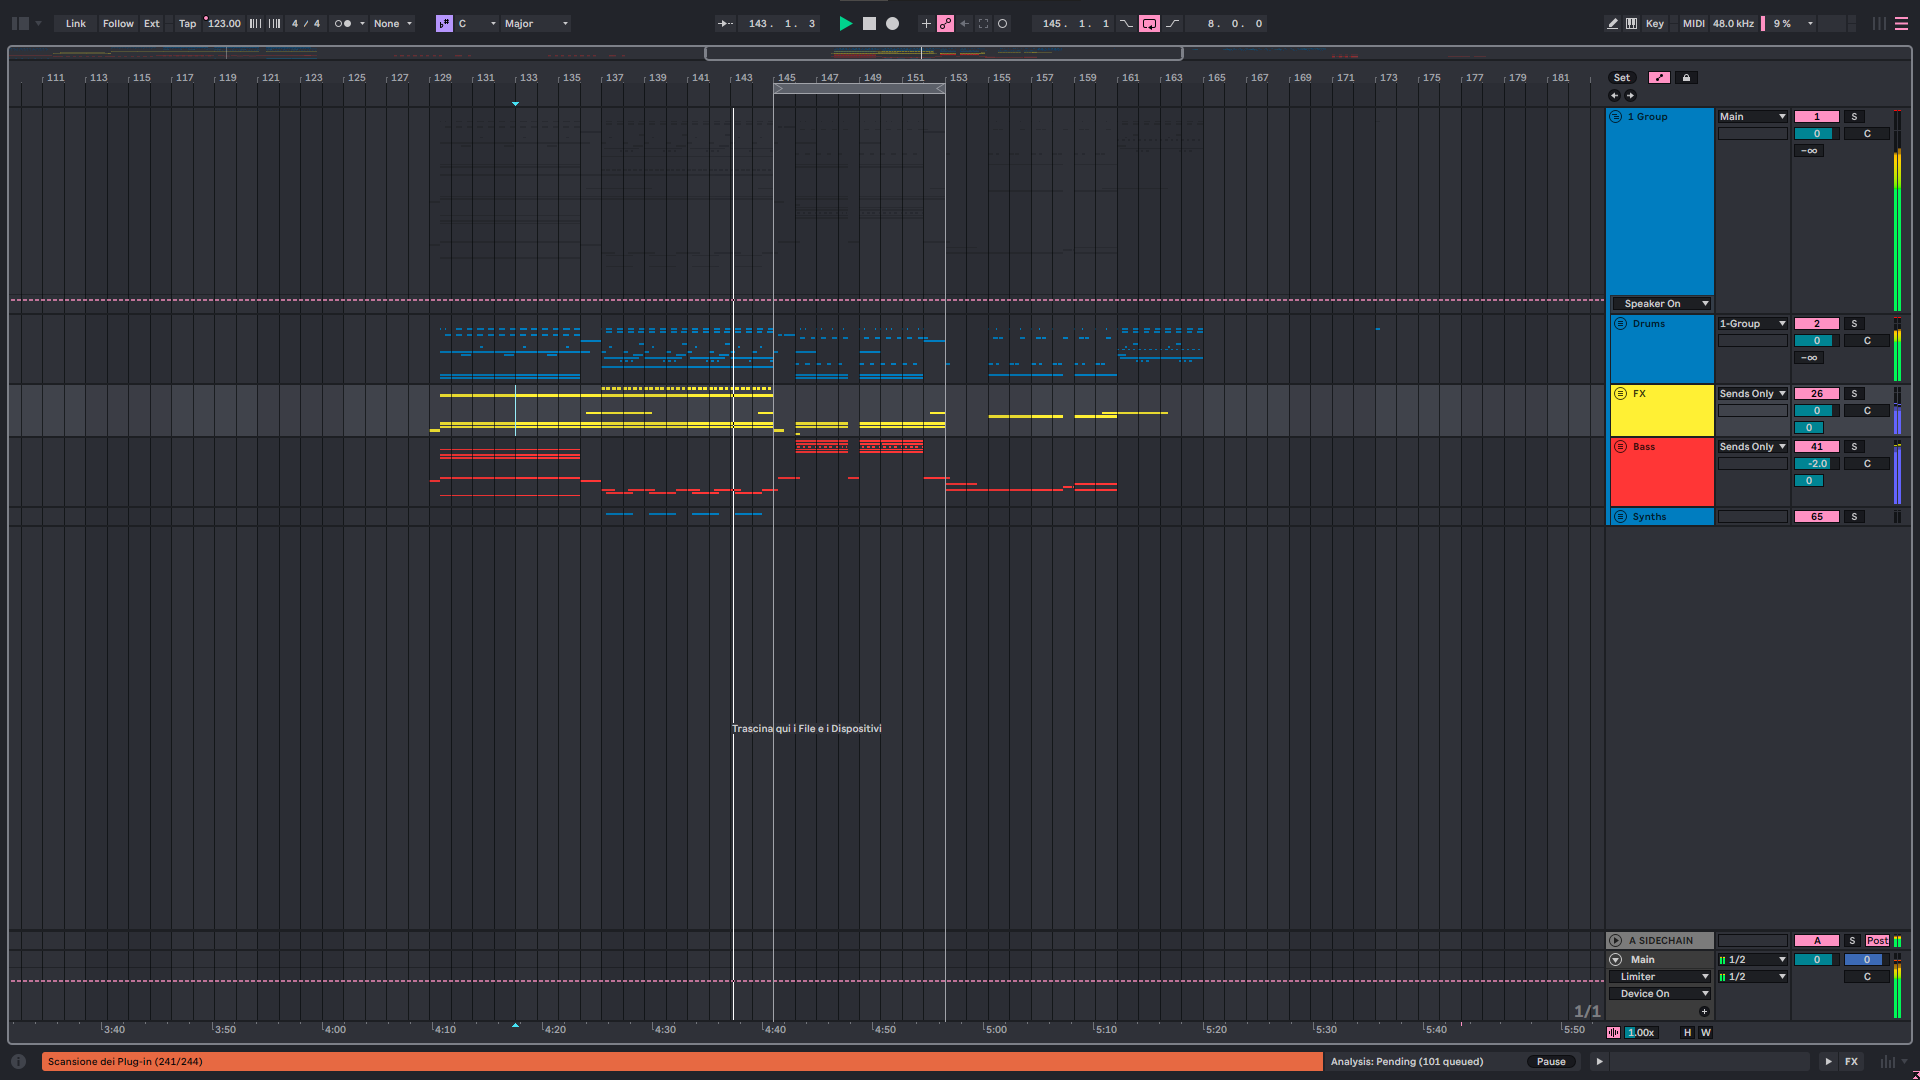Toggle the purple Scale Mode icon
Image resolution: width=1920 pixels, height=1080 pixels.
[x=445, y=23]
